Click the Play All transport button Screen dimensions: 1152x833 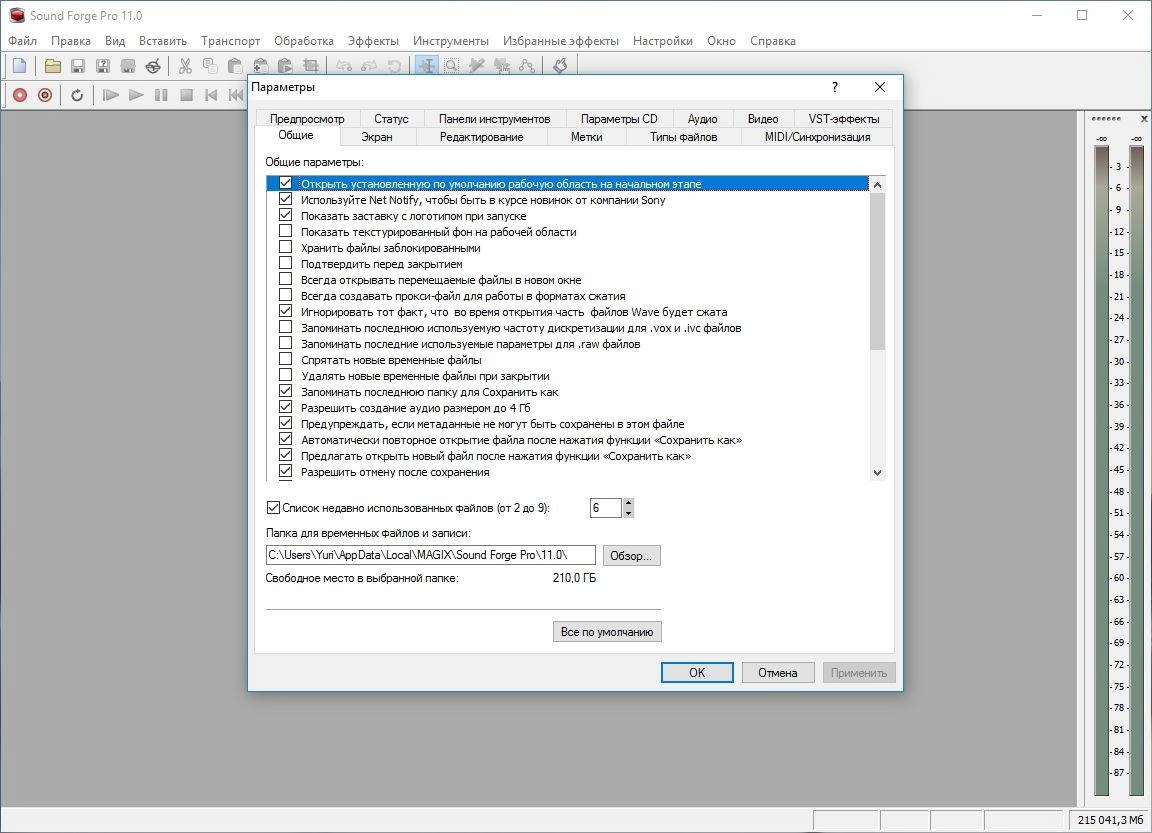tap(110, 95)
